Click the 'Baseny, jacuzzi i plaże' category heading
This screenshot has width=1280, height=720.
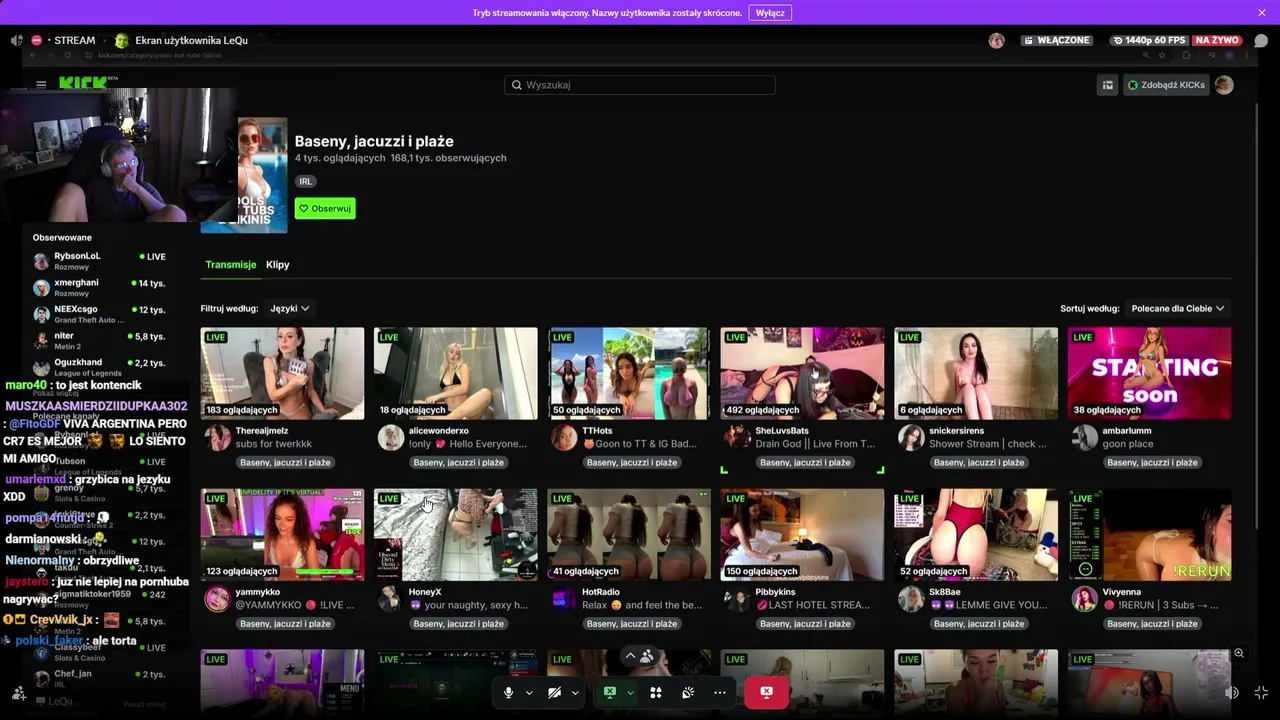tap(374, 141)
